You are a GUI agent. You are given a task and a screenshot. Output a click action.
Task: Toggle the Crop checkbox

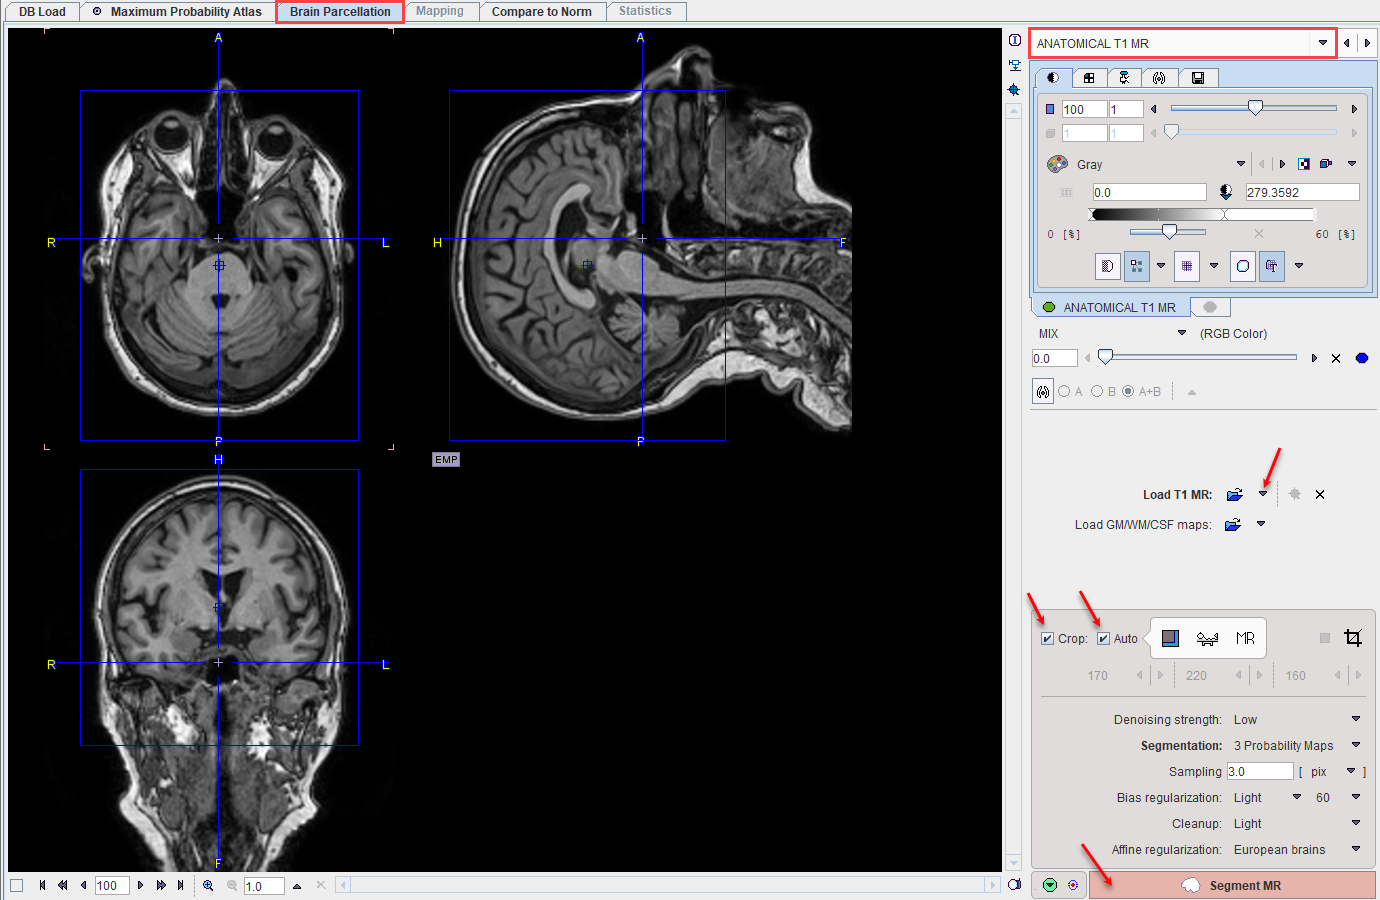coord(1047,638)
